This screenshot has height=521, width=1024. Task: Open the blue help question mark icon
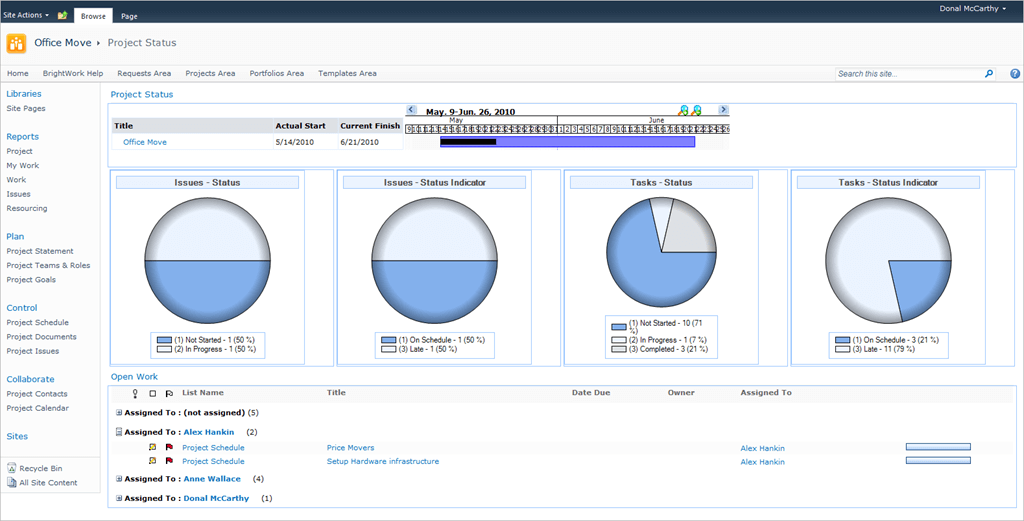click(1015, 74)
